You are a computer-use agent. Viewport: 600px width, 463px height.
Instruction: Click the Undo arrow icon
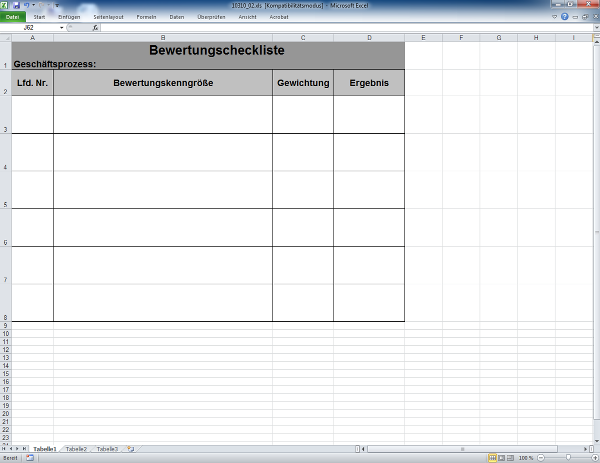(x=26, y=5)
